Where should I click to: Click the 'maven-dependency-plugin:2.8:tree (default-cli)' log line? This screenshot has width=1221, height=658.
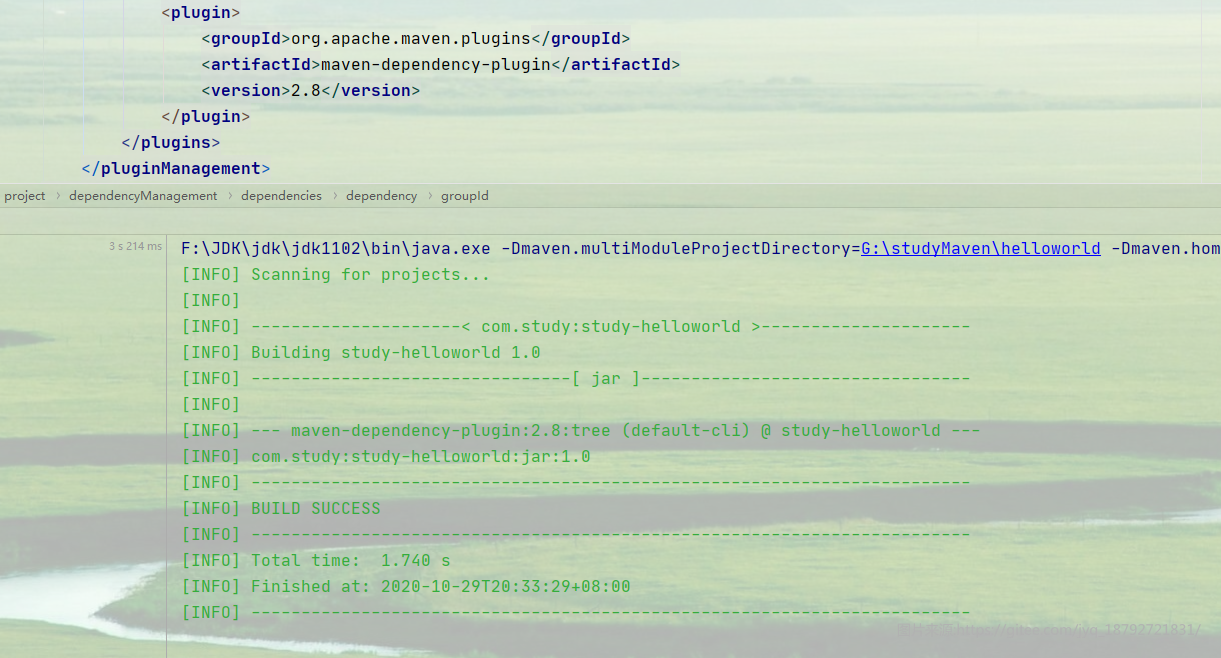tap(581, 431)
